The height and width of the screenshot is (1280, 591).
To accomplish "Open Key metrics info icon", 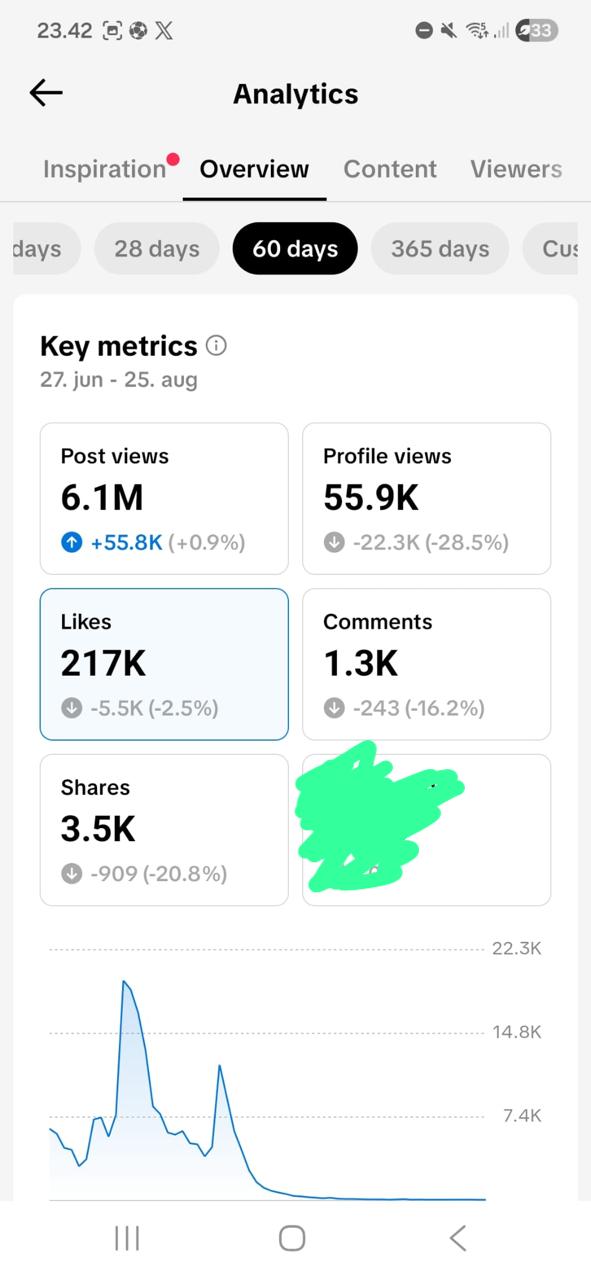I will (216, 346).
